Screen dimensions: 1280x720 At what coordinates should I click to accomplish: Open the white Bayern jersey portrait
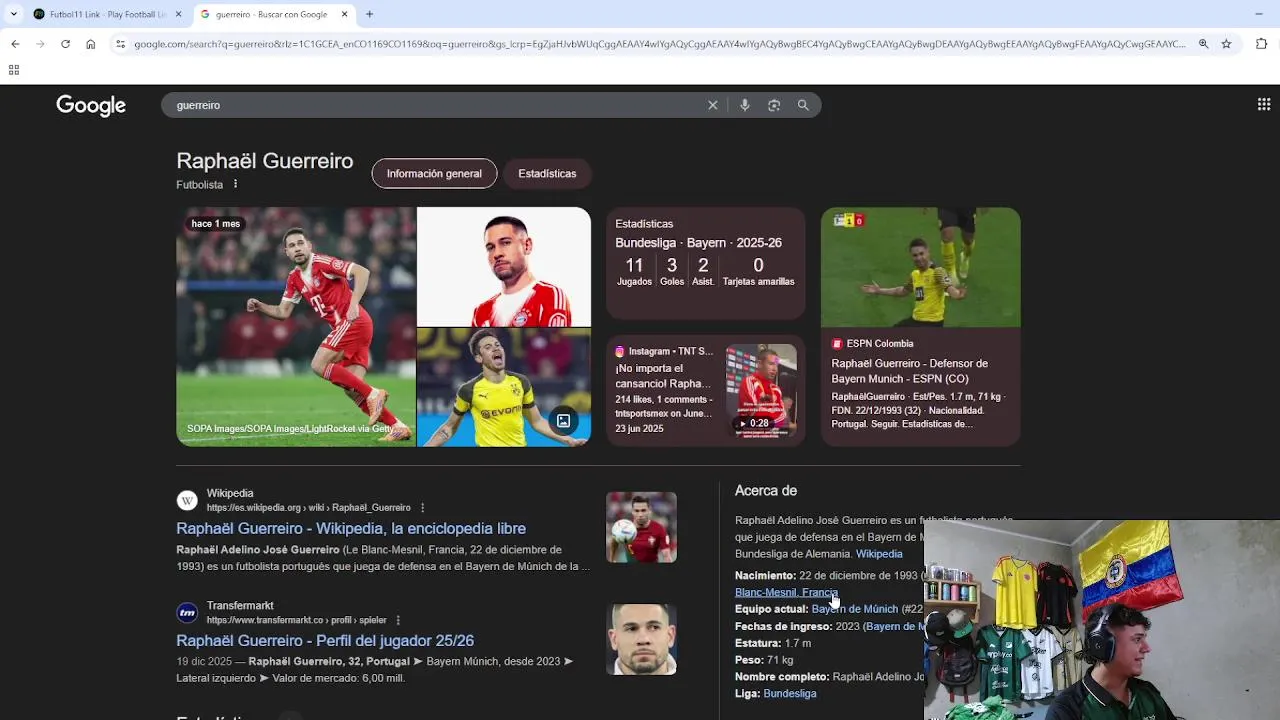pos(504,267)
